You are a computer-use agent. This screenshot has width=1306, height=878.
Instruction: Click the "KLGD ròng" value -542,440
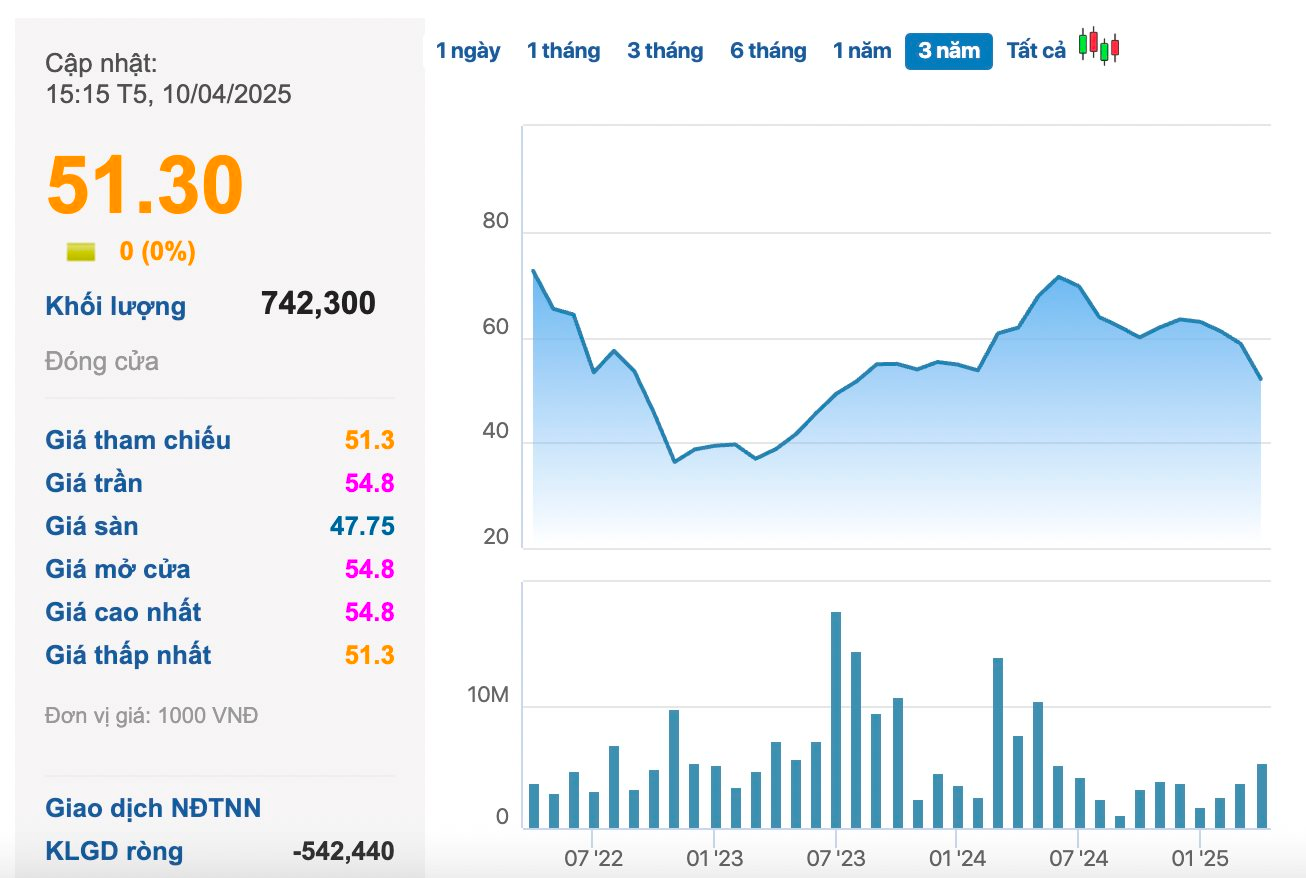[343, 851]
